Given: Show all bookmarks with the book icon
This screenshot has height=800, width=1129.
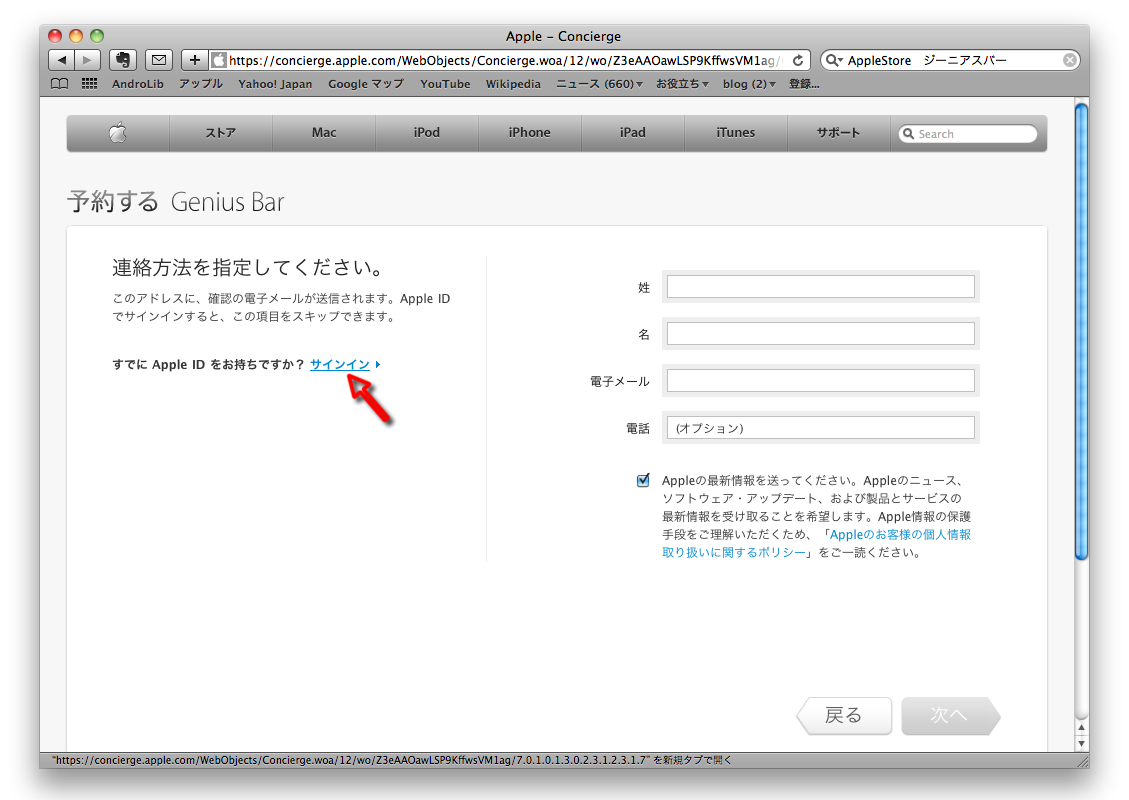Looking at the screenshot, I should [x=60, y=84].
